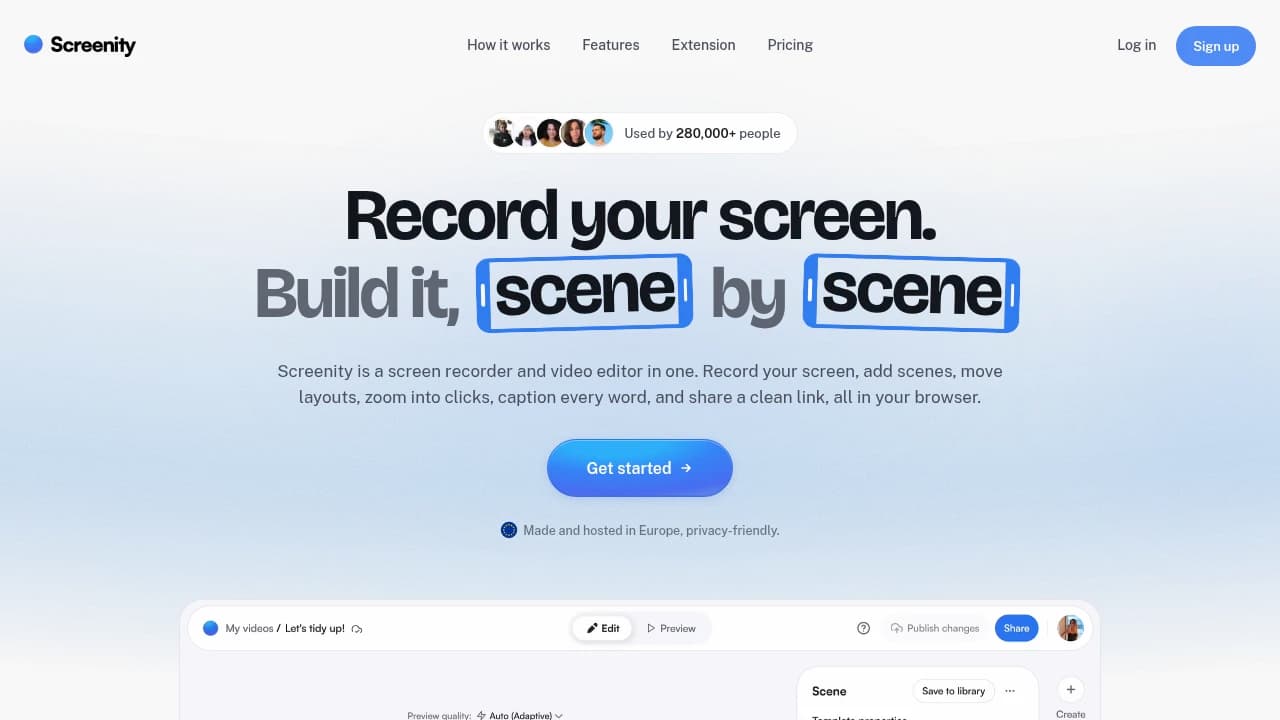Go to the Extension page
The width and height of the screenshot is (1280, 720).
pyautogui.click(x=703, y=45)
